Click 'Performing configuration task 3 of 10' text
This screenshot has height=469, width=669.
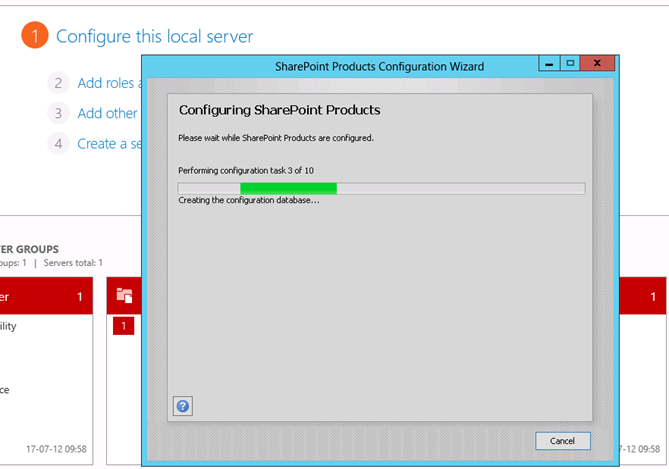click(x=246, y=171)
